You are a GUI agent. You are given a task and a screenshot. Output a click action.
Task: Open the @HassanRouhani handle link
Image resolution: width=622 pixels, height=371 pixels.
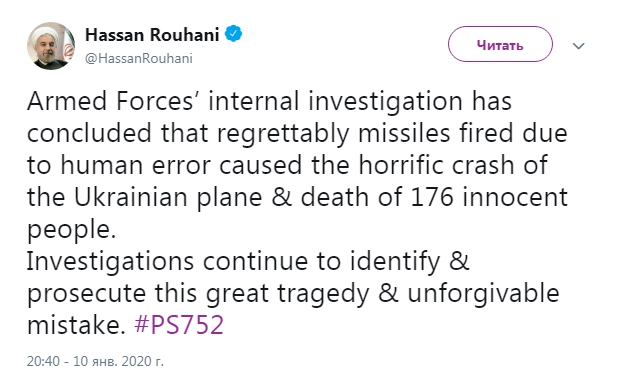pyautogui.click(x=139, y=58)
